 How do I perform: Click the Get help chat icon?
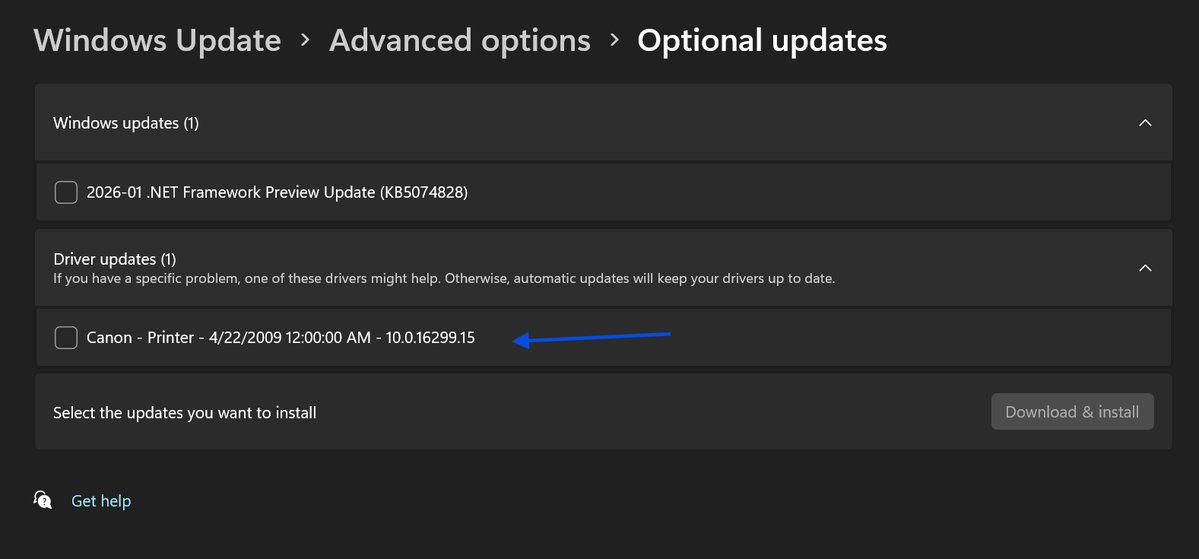click(43, 500)
